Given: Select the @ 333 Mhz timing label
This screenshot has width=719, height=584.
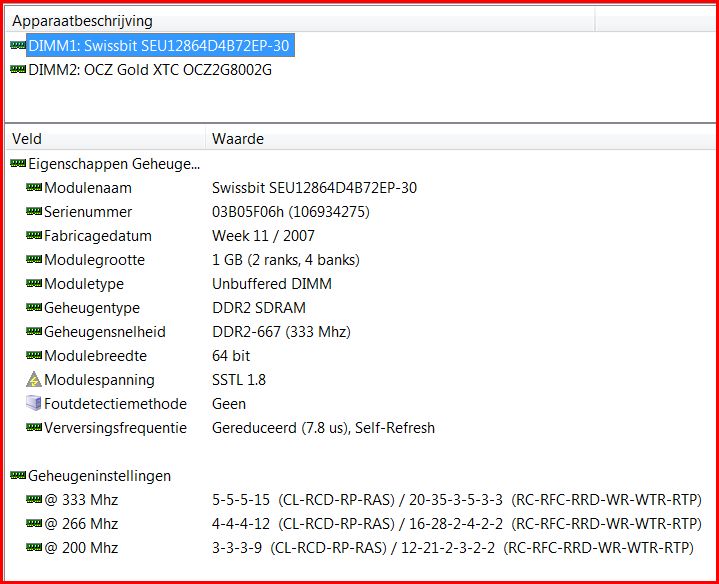Looking at the screenshot, I should click(81, 500).
